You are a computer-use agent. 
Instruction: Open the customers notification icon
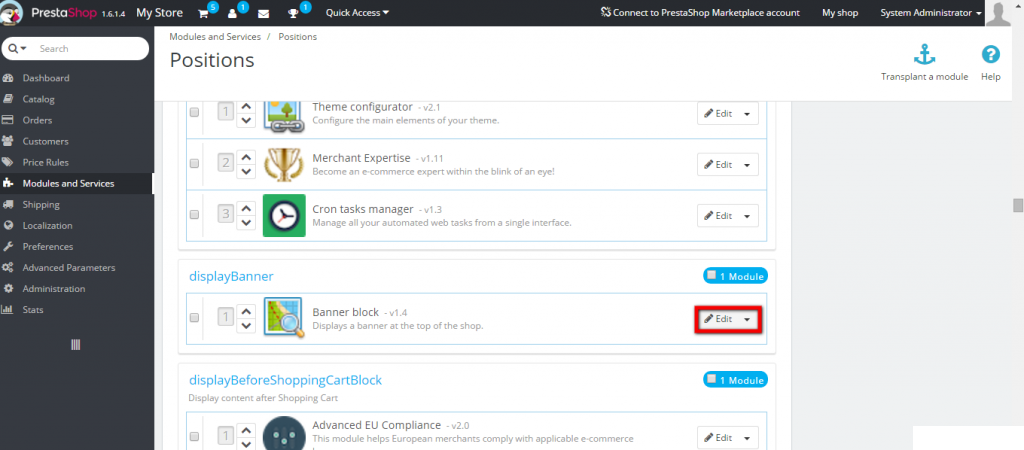pyautogui.click(x=232, y=13)
